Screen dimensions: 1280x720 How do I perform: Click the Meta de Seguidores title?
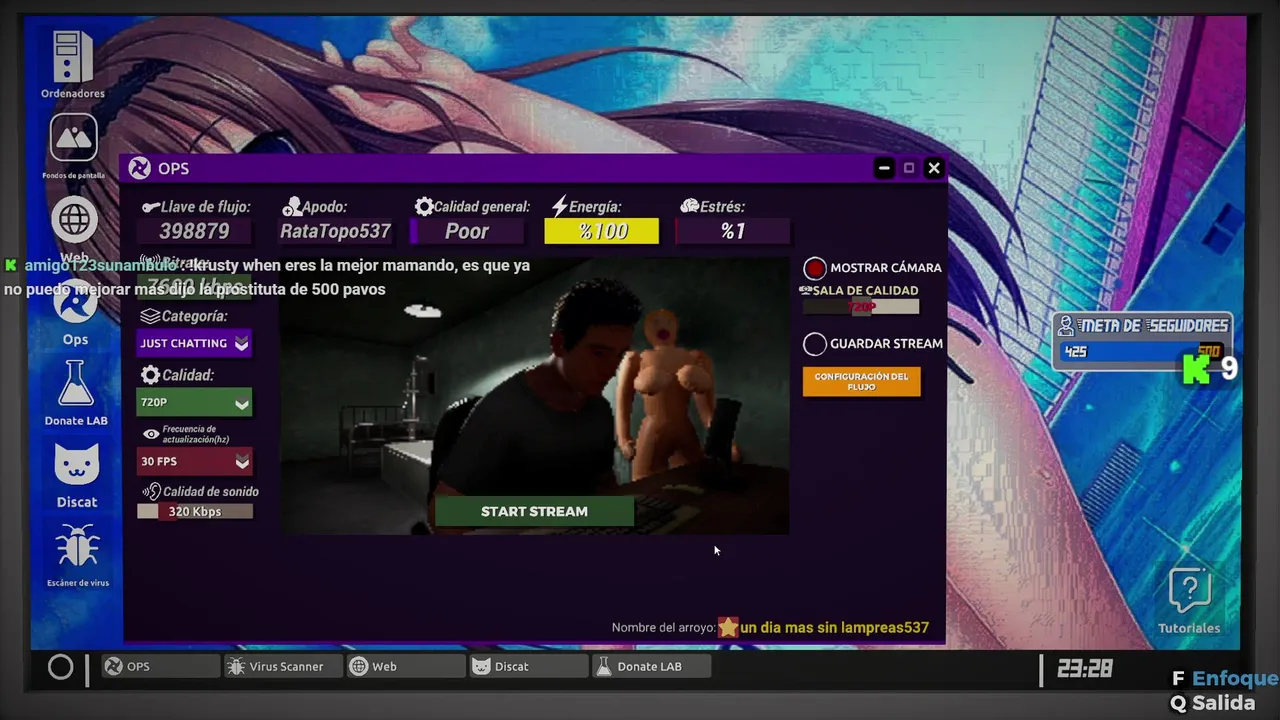click(1153, 326)
